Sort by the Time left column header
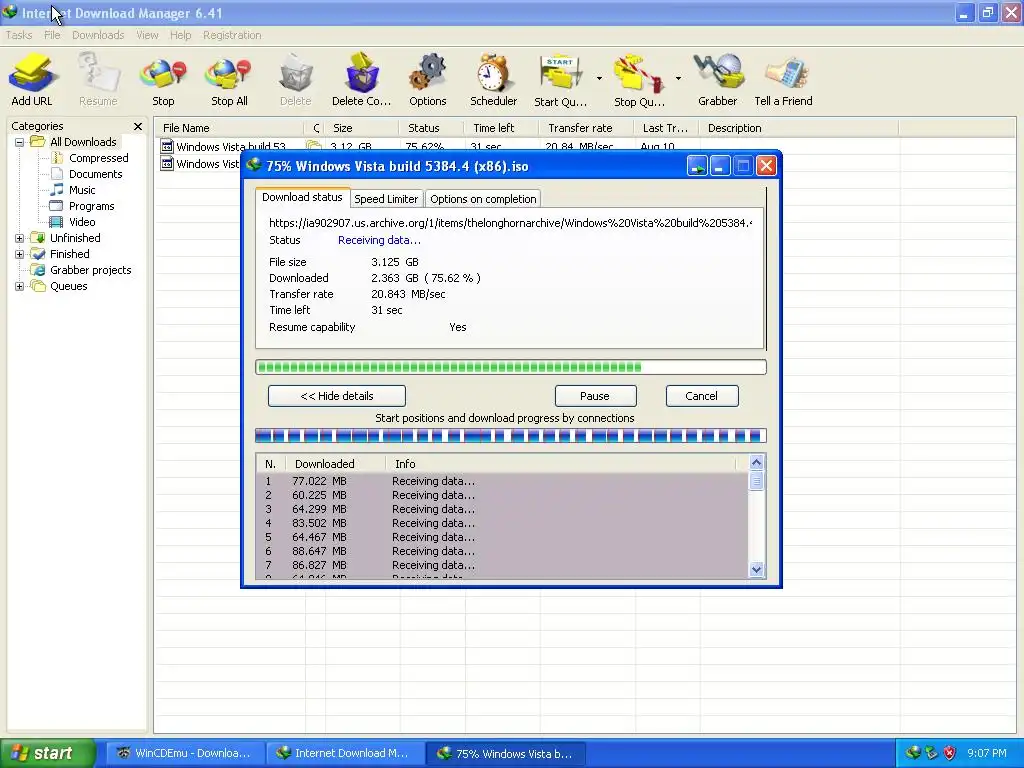1024x768 pixels. click(x=501, y=128)
